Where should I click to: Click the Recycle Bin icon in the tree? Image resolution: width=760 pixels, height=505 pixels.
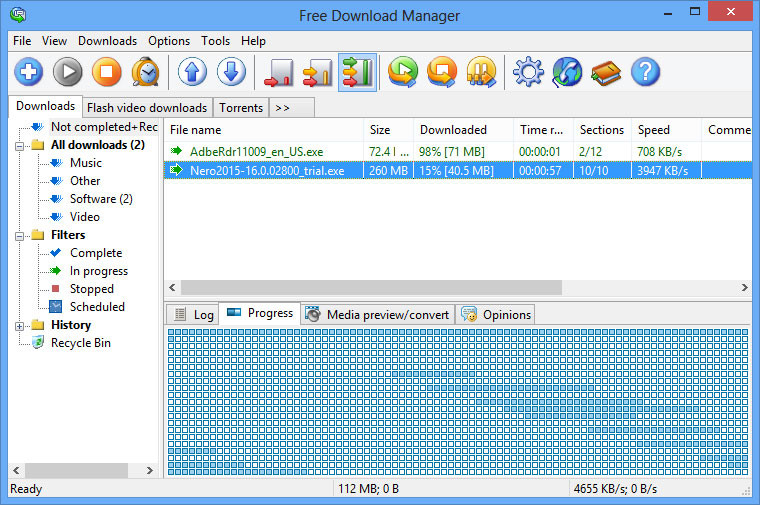click(38, 342)
